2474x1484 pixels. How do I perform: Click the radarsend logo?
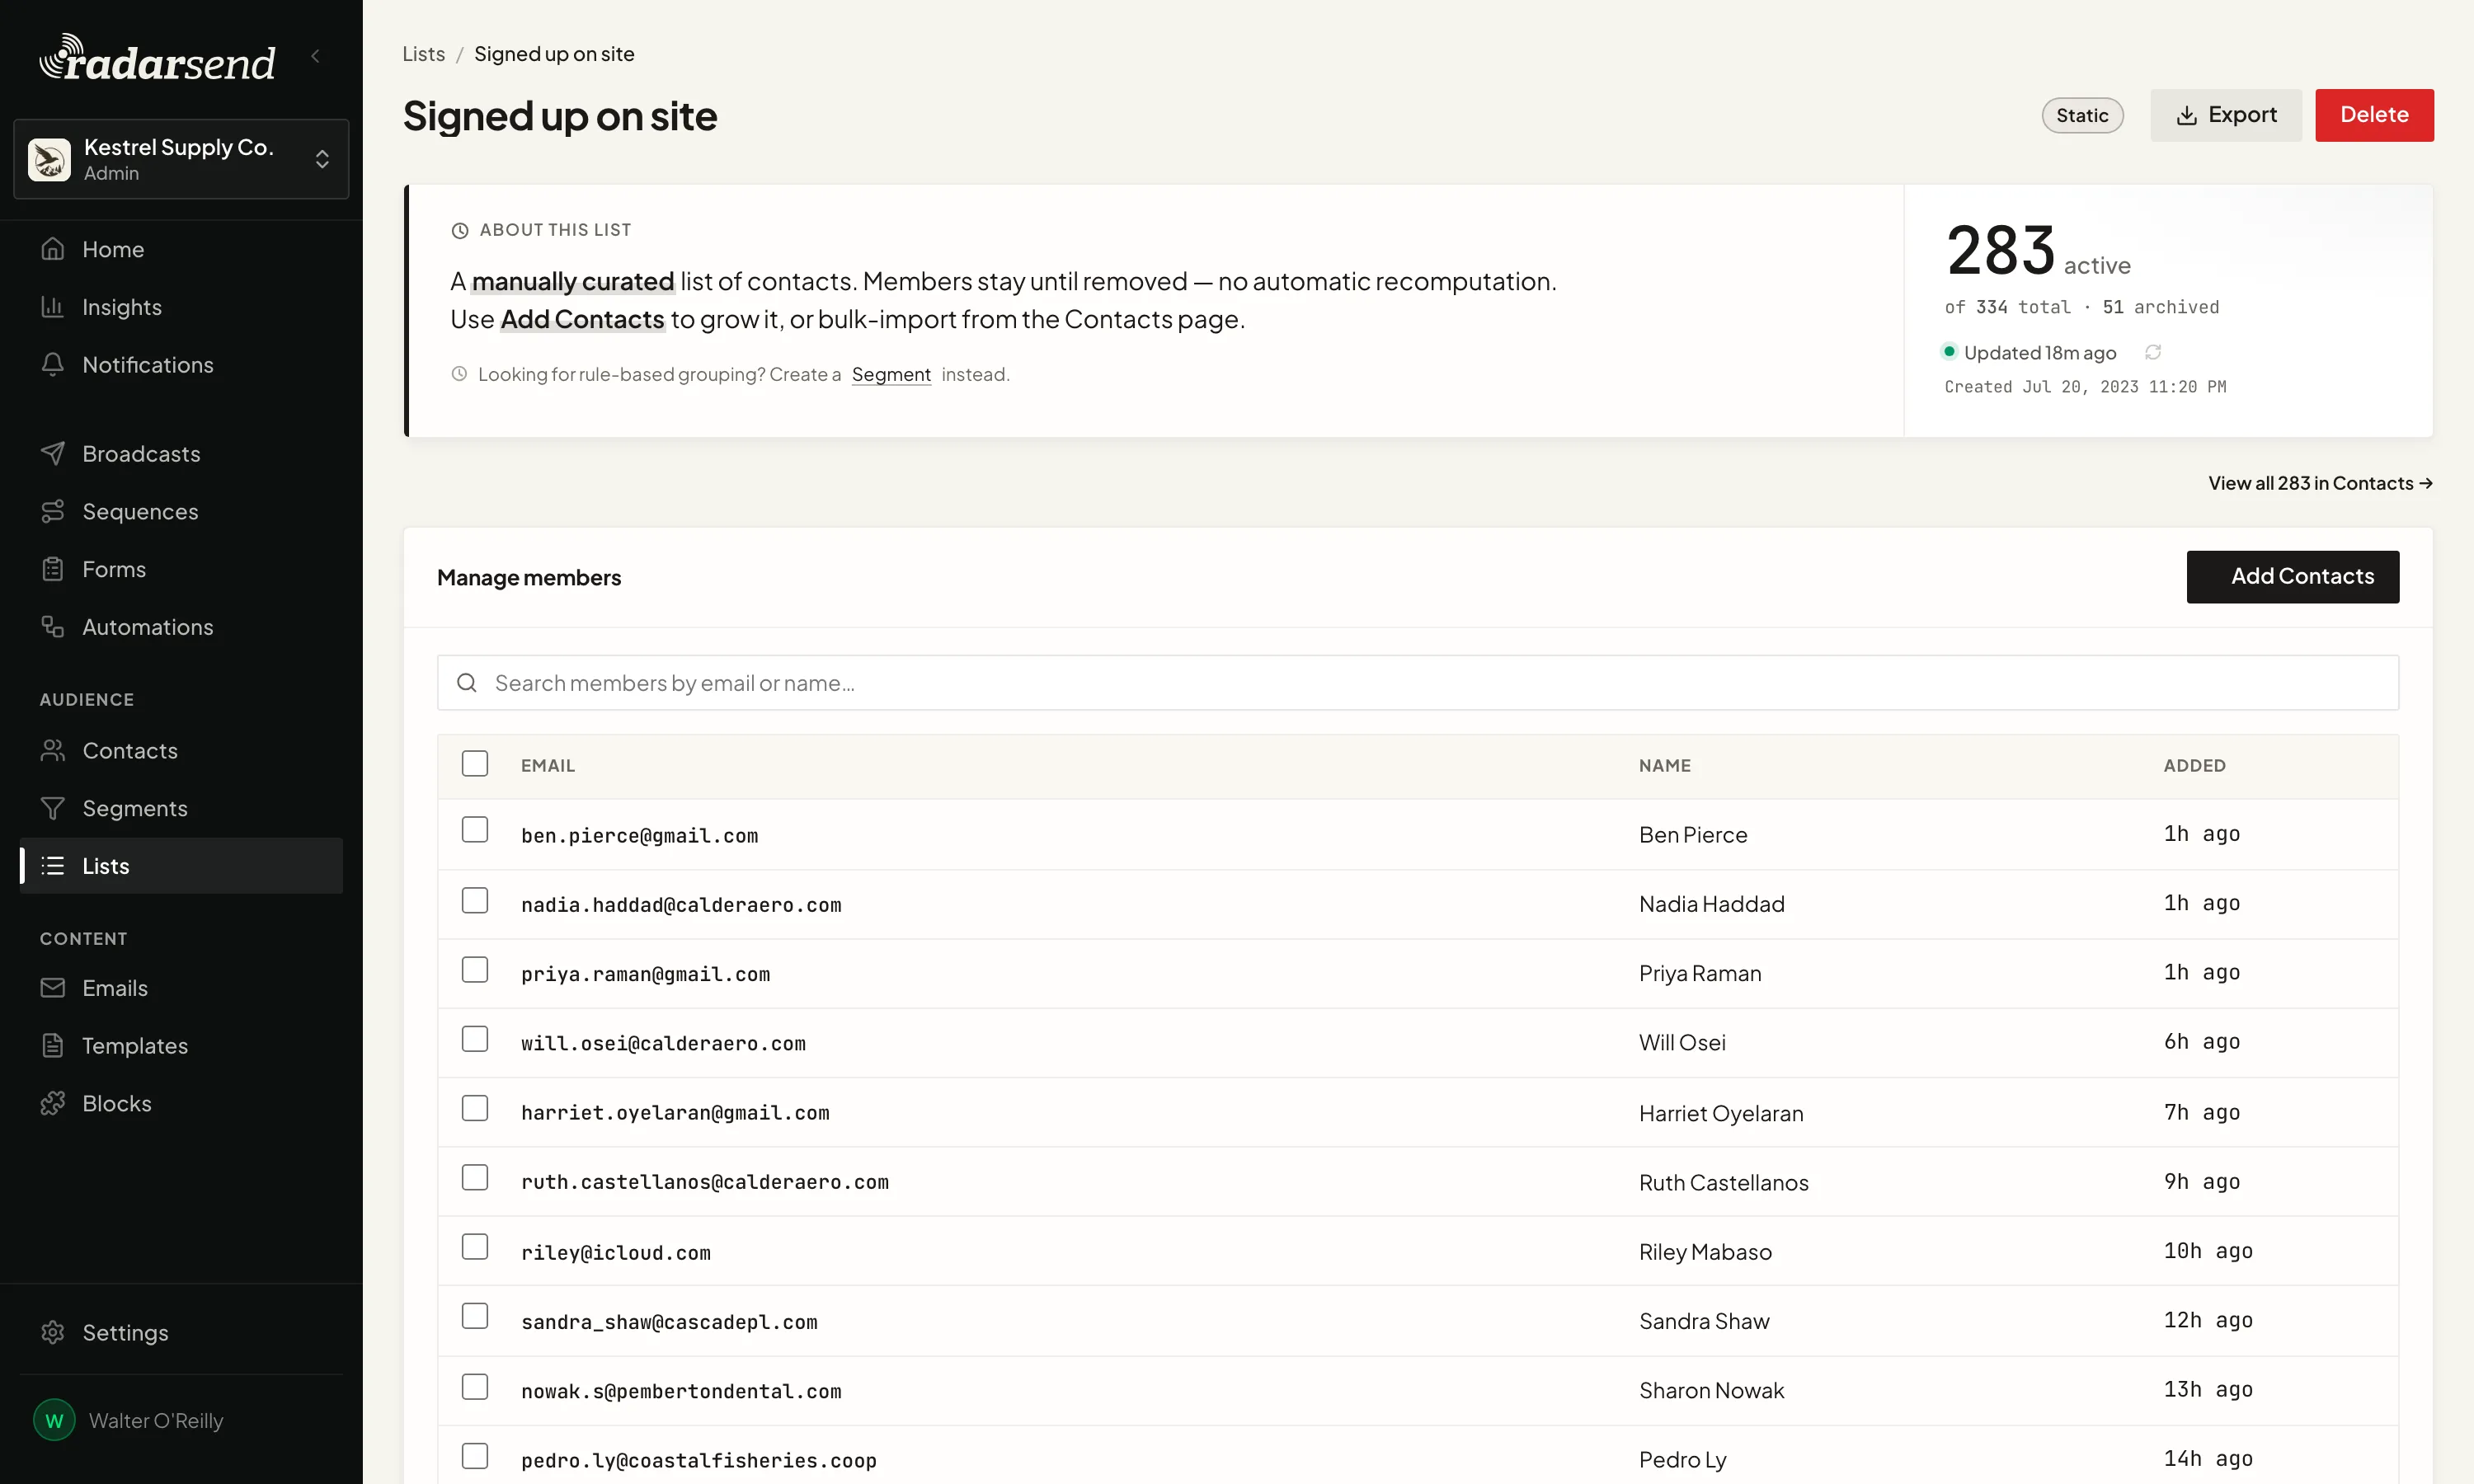pyautogui.click(x=157, y=59)
